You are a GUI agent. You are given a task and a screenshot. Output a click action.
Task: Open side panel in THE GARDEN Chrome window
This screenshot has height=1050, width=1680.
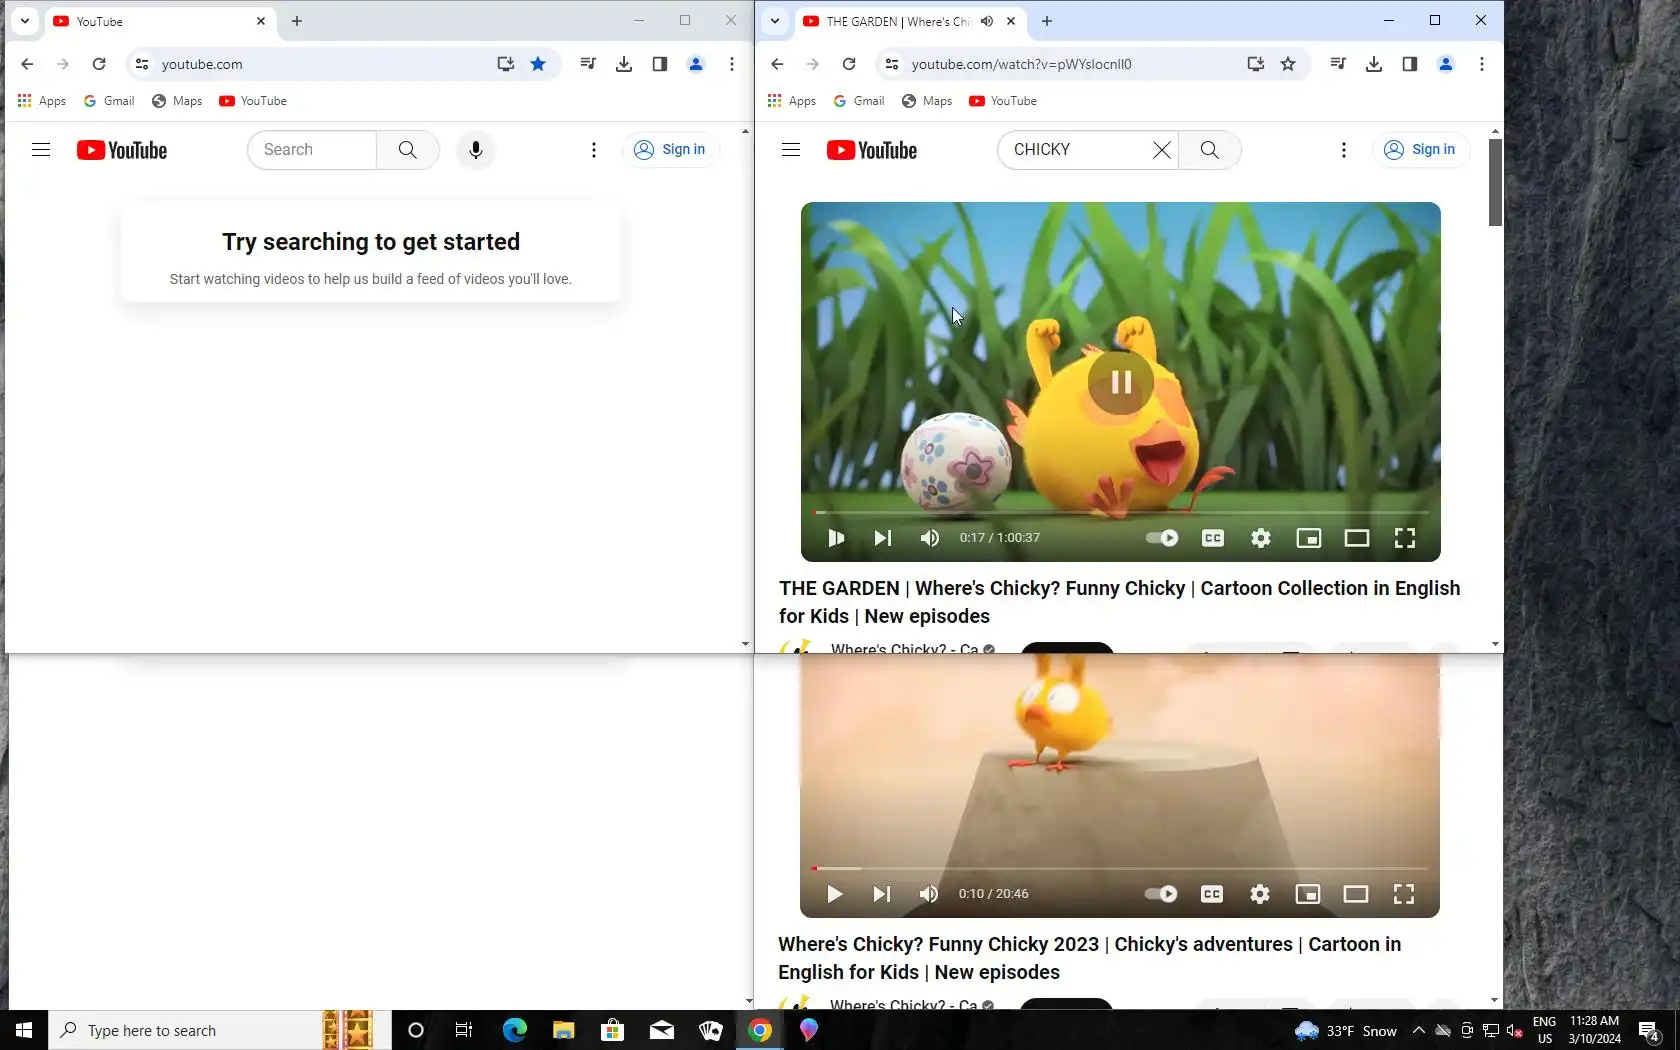(x=1410, y=64)
